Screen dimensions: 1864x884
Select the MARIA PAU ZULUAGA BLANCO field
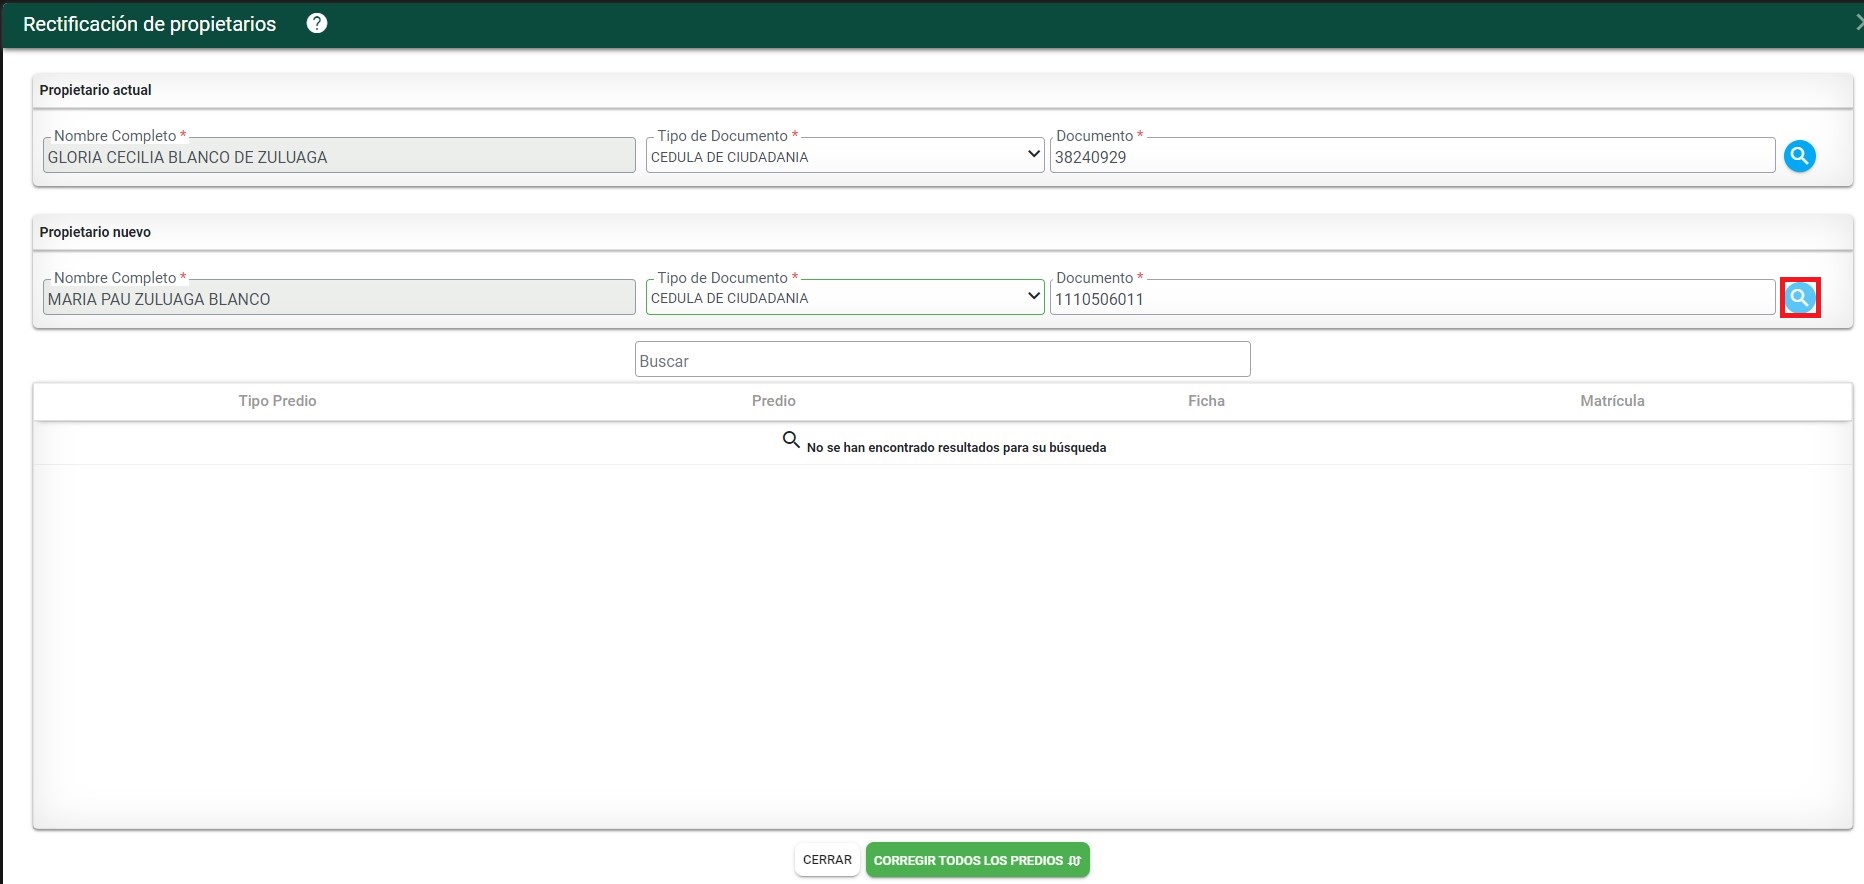pyautogui.click(x=339, y=299)
